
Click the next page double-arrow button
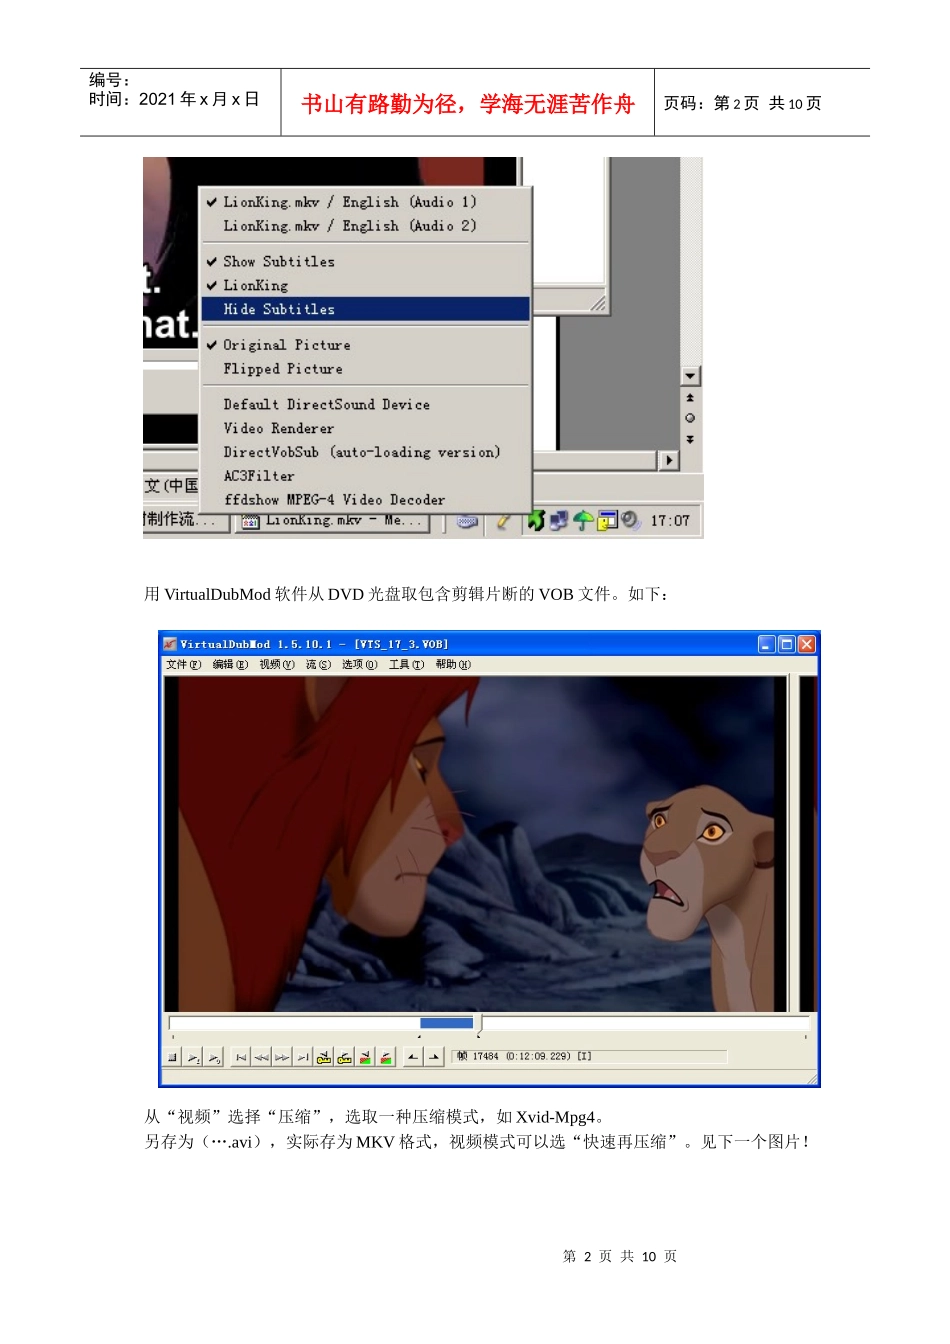pyautogui.click(x=690, y=439)
